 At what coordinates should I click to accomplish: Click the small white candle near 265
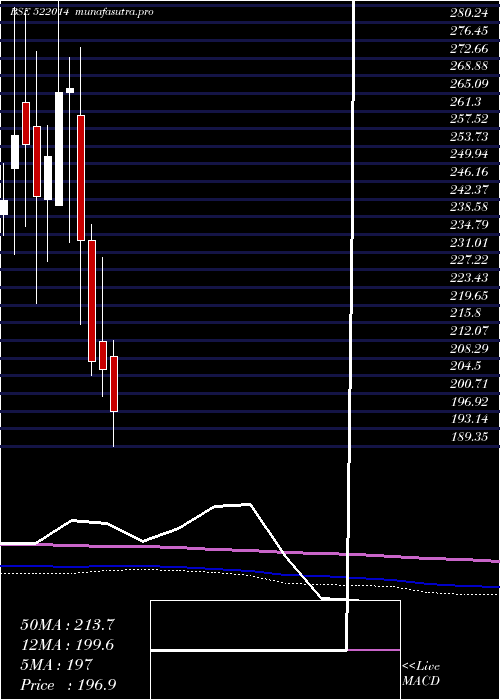[70, 91]
